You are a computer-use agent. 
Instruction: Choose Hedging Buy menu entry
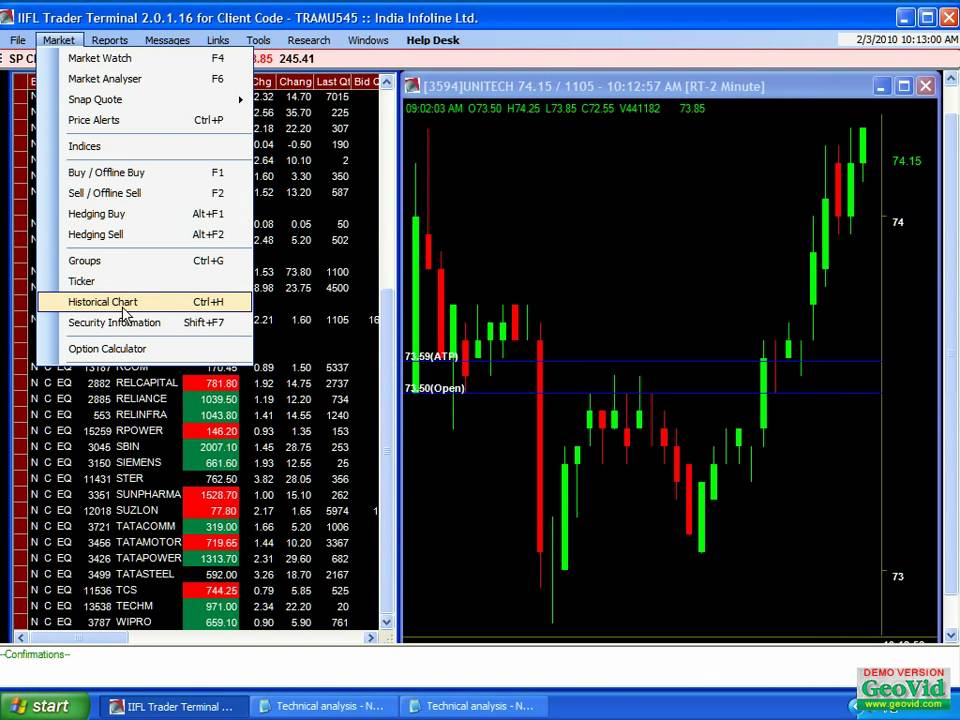(x=145, y=214)
